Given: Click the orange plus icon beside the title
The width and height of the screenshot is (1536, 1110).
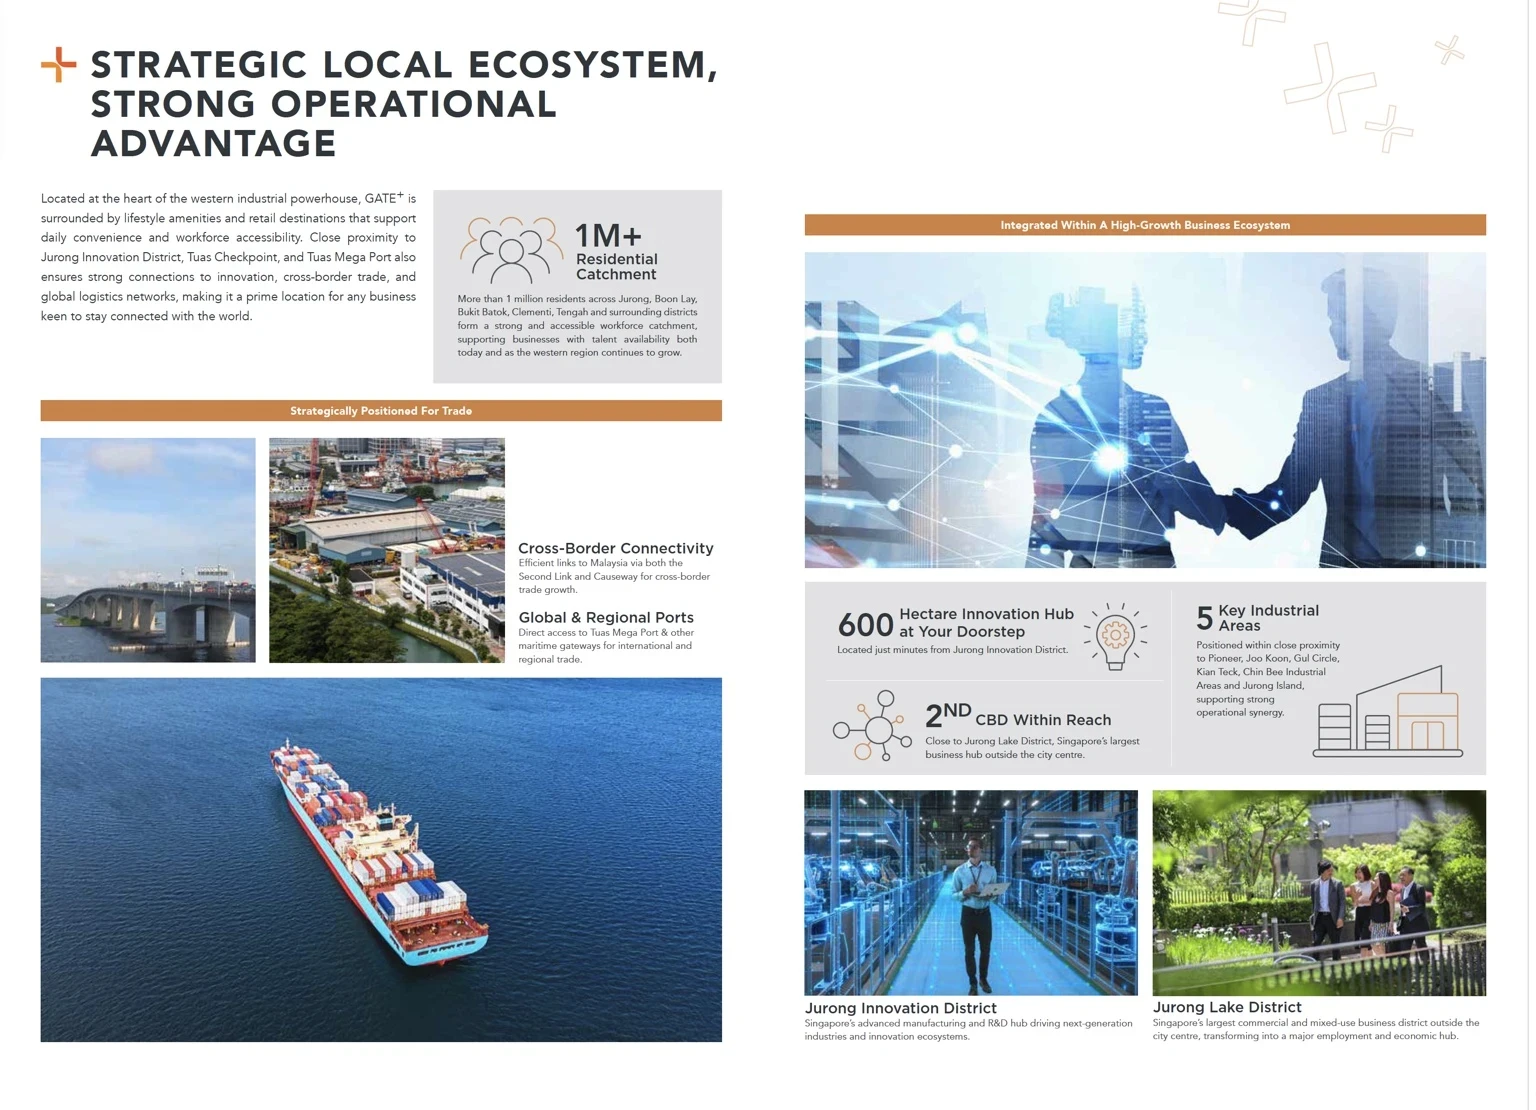Looking at the screenshot, I should (58, 65).
